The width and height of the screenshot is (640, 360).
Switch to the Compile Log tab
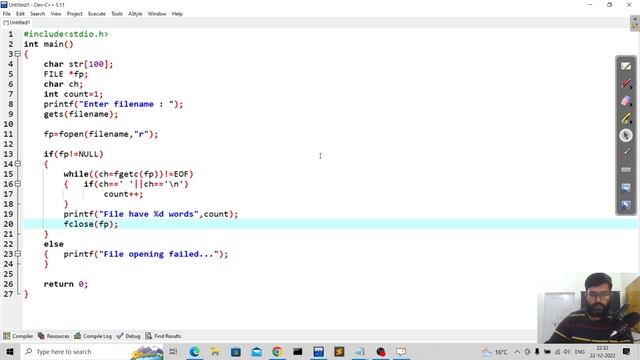coord(93,336)
